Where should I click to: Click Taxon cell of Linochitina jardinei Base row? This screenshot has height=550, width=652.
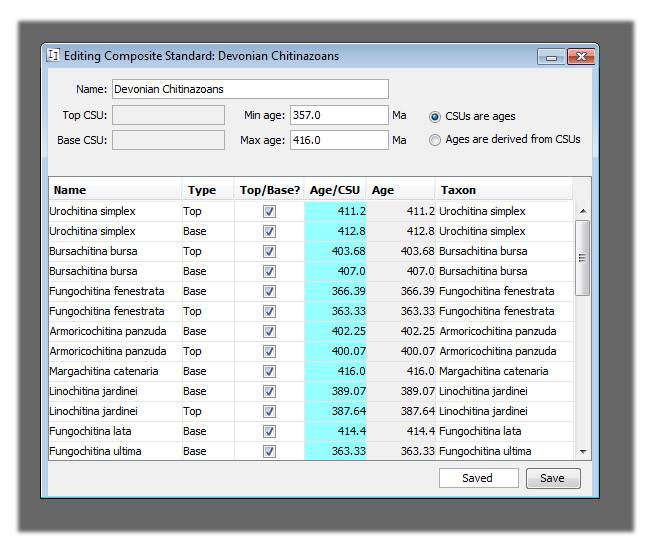click(x=504, y=391)
